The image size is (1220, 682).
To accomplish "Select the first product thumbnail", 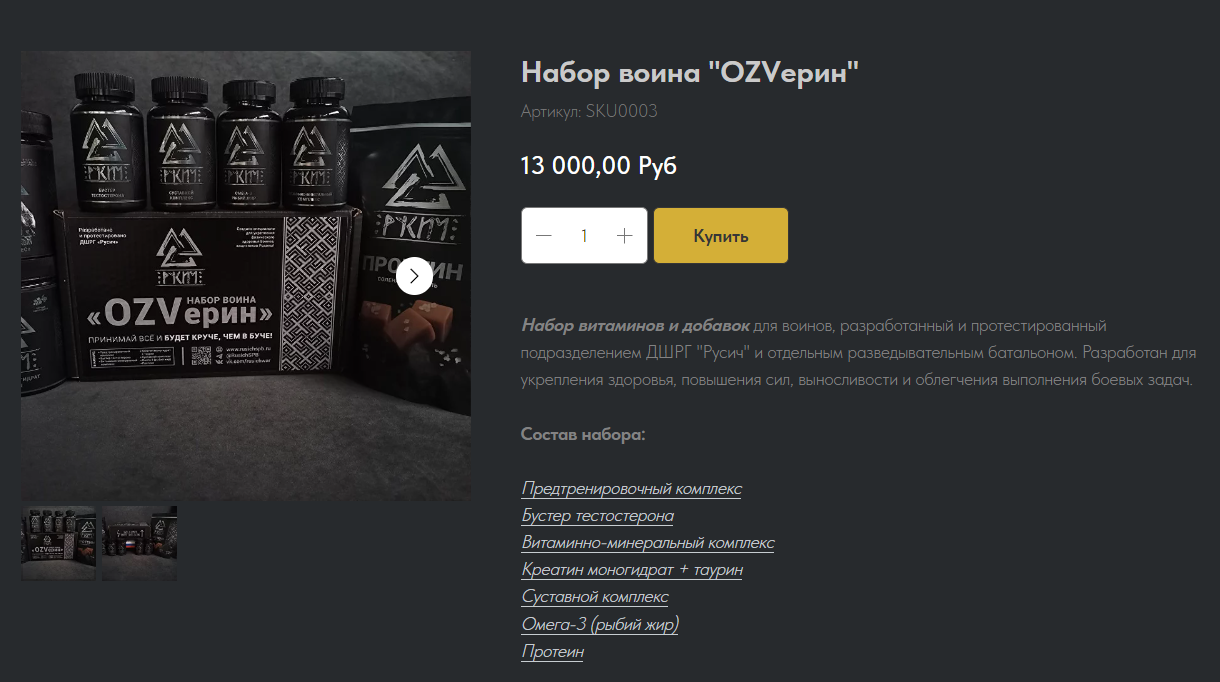I will pyautogui.click(x=58, y=543).
